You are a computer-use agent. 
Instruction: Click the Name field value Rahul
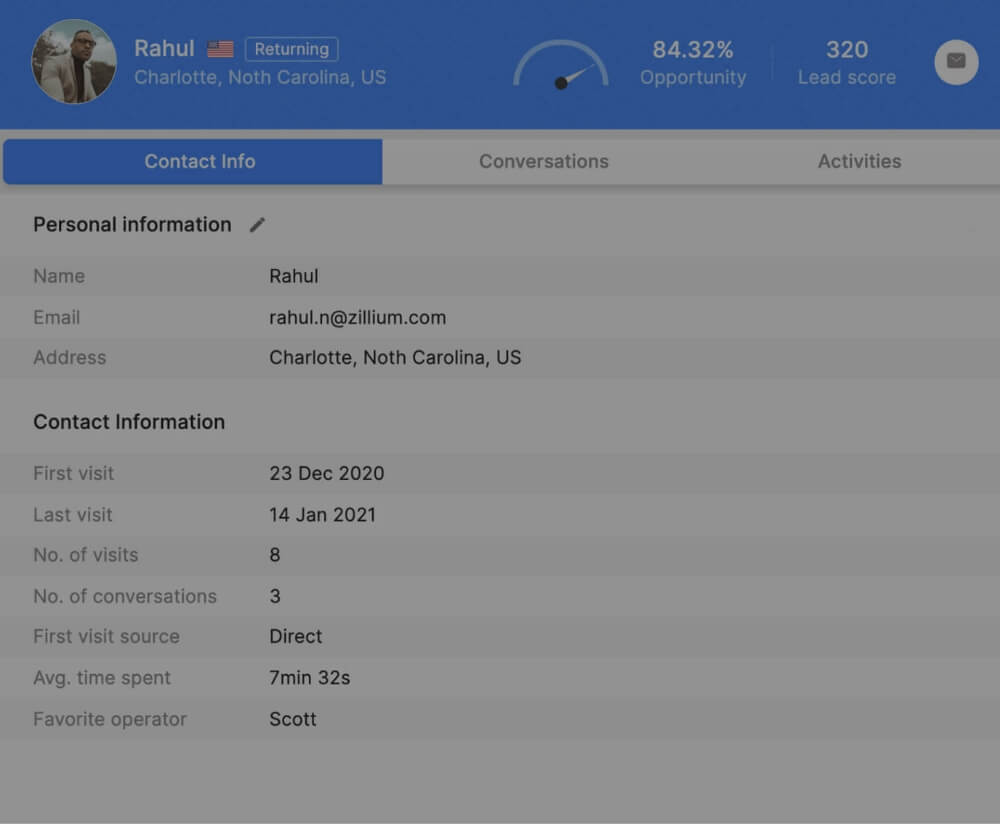(293, 276)
